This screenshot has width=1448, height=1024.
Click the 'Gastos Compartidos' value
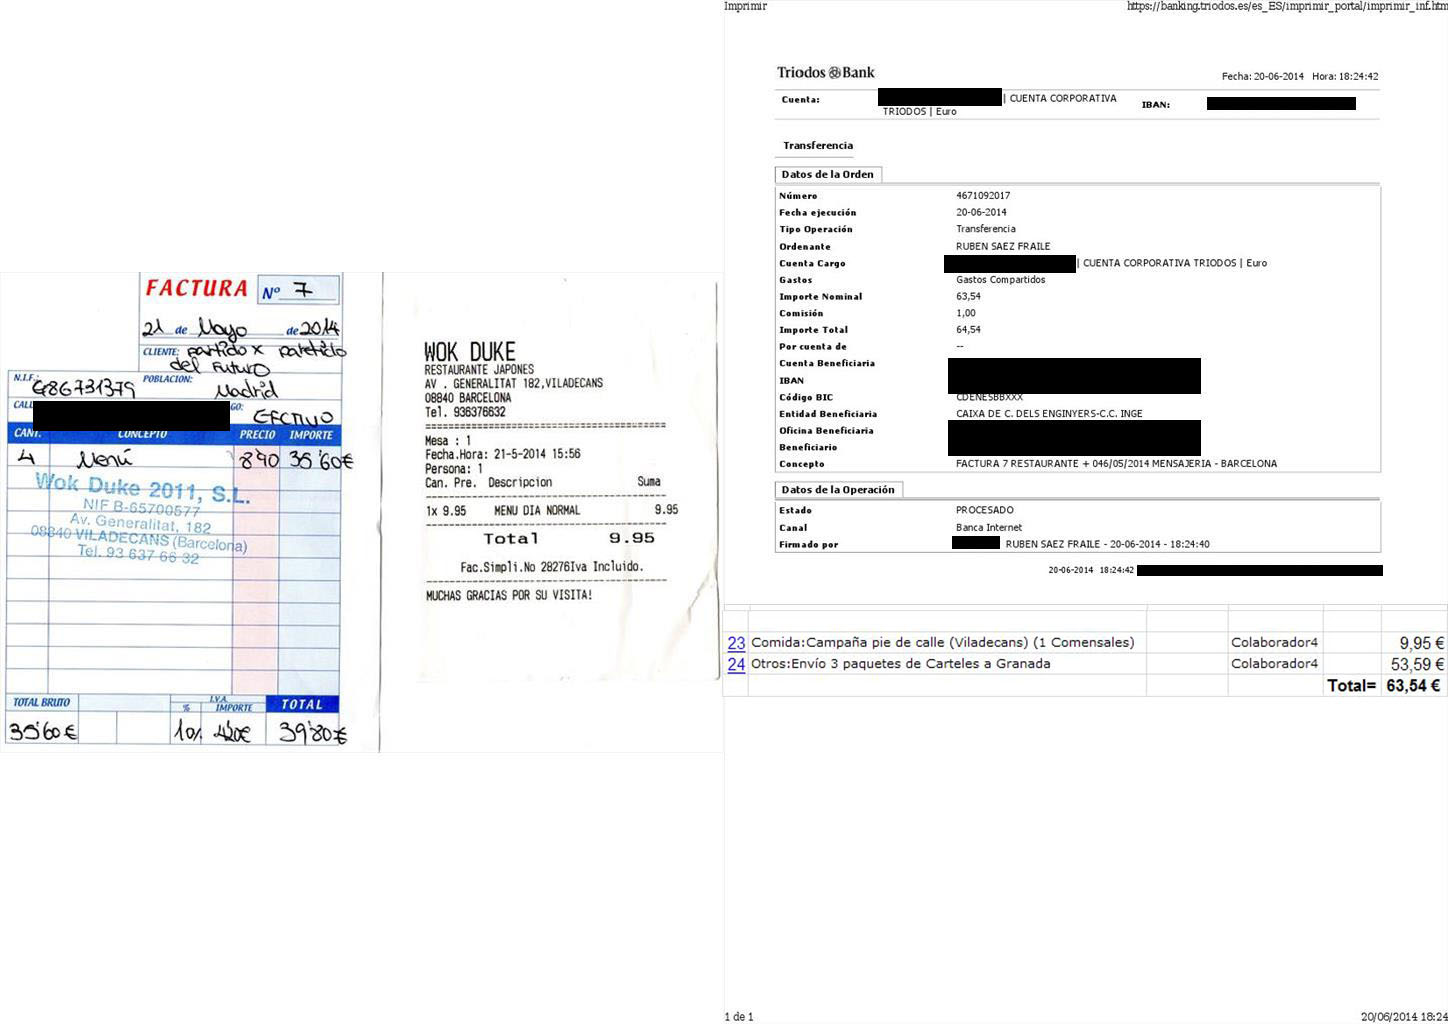click(x=1001, y=280)
